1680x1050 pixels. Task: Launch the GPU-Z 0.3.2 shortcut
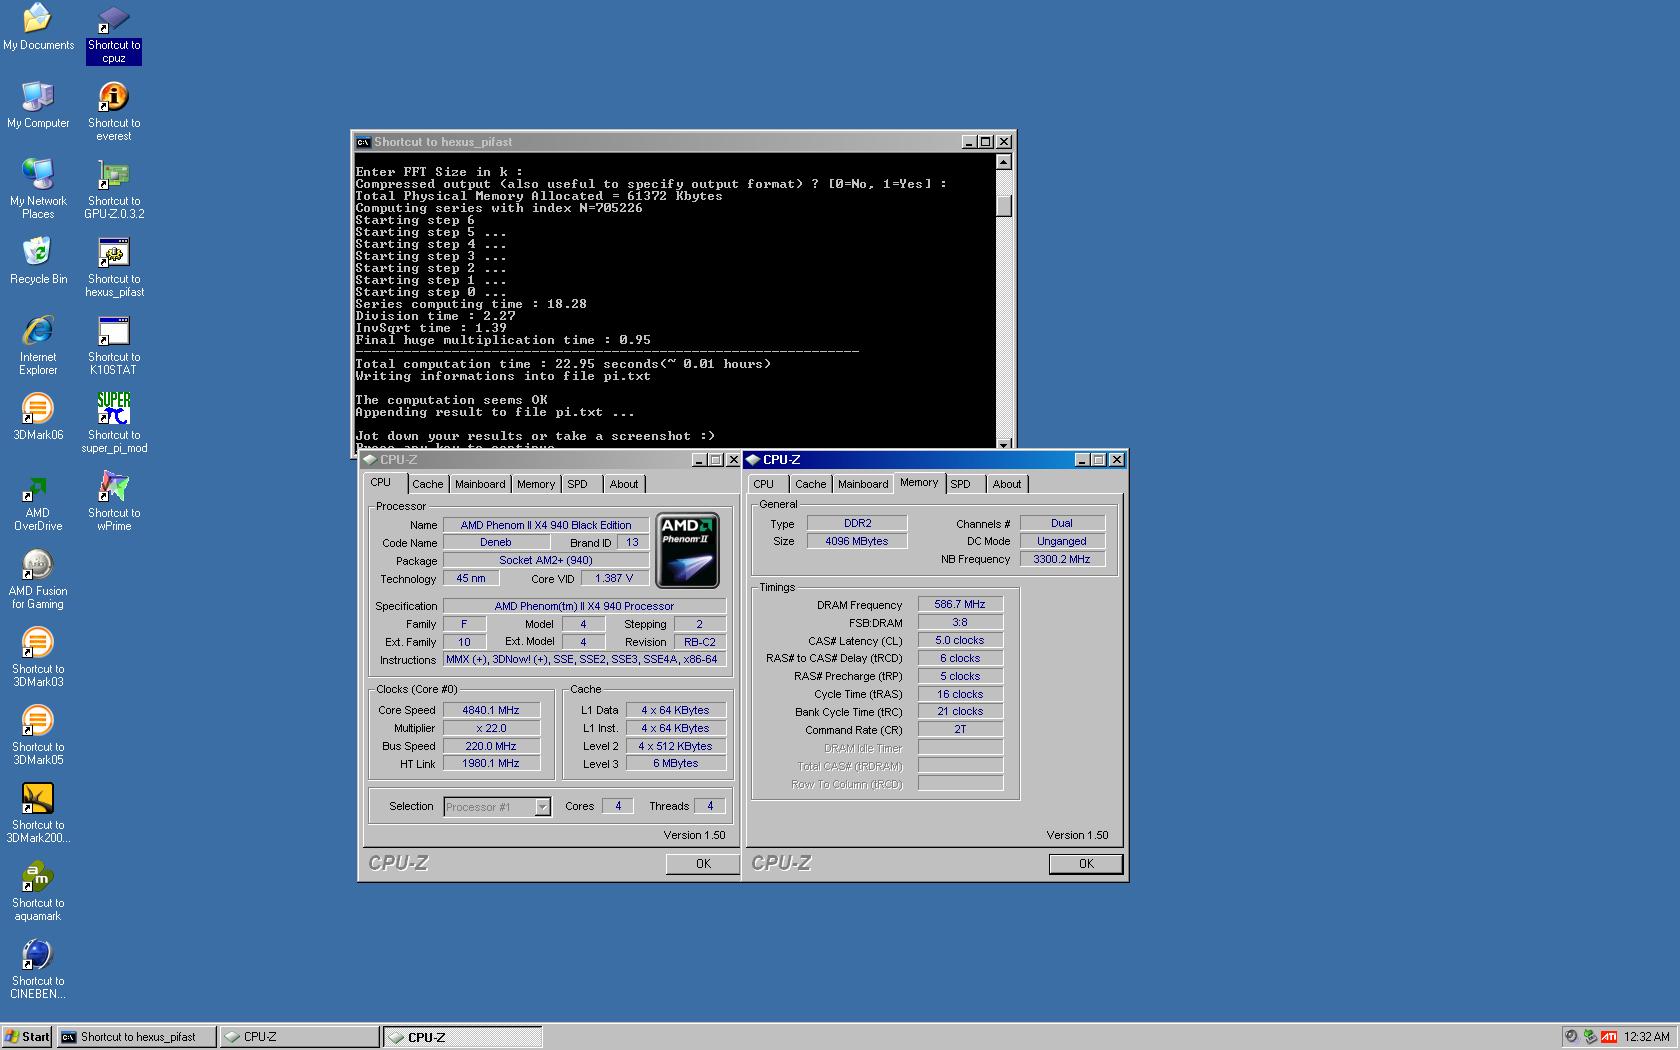[114, 190]
